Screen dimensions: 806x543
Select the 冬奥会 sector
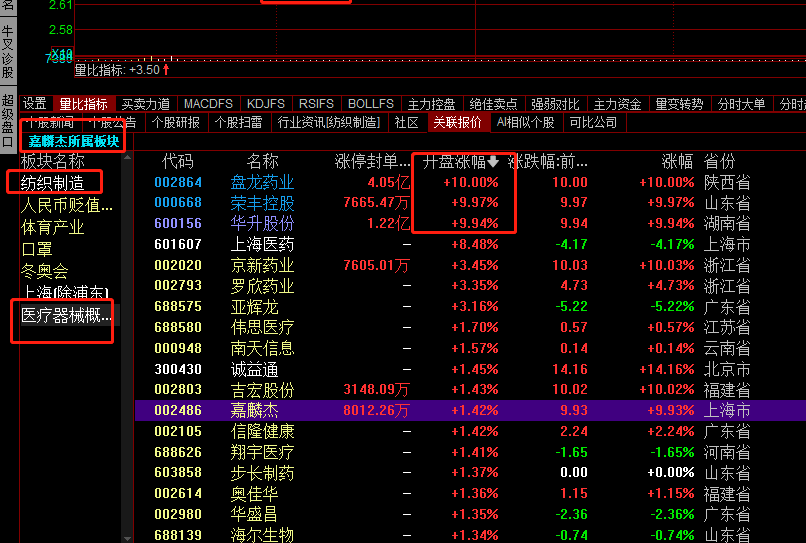[45, 271]
